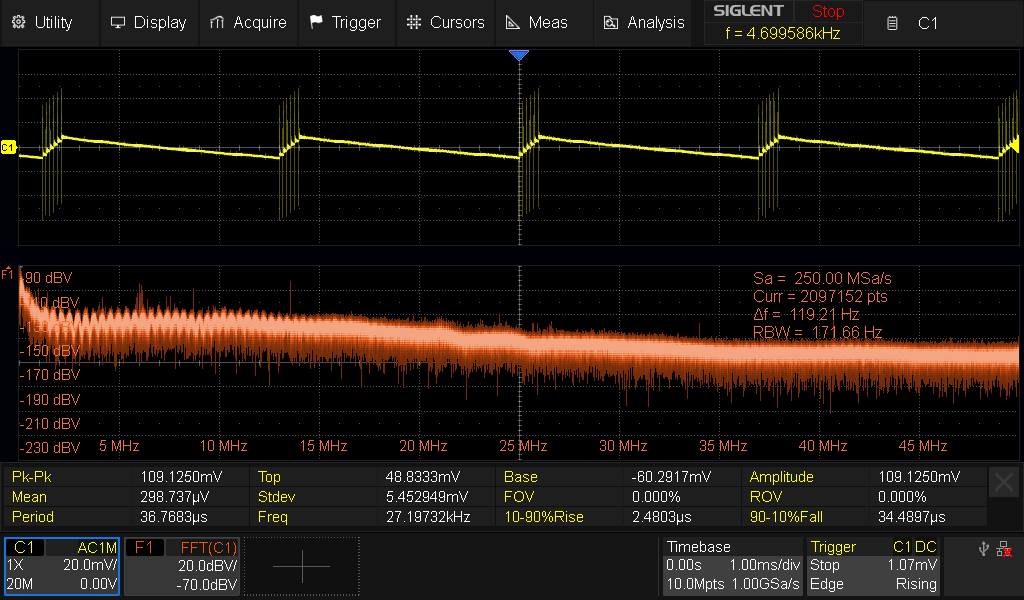Close the measurements panel with the X
1024x600 pixels.
pos(1004,483)
